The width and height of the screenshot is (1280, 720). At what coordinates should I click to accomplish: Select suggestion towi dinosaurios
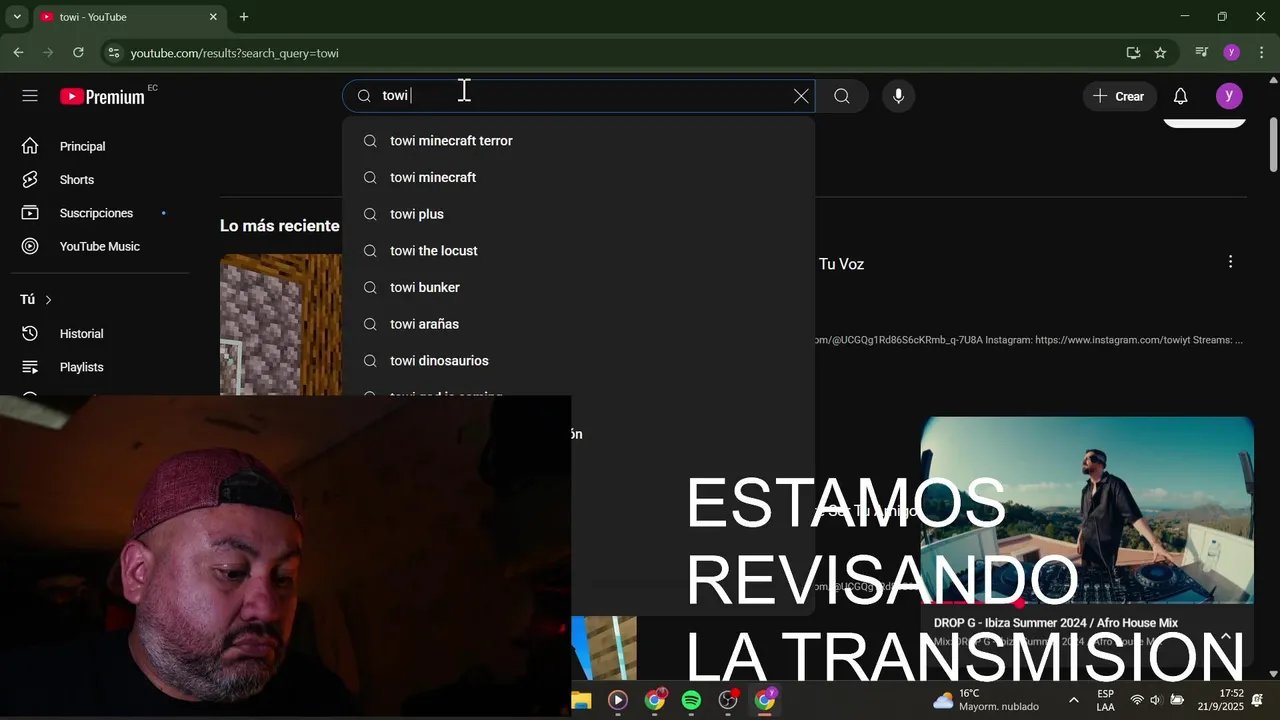click(578, 361)
